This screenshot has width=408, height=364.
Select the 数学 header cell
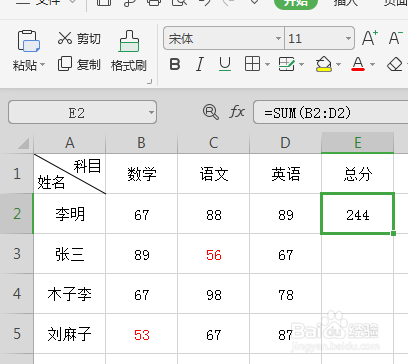142,174
